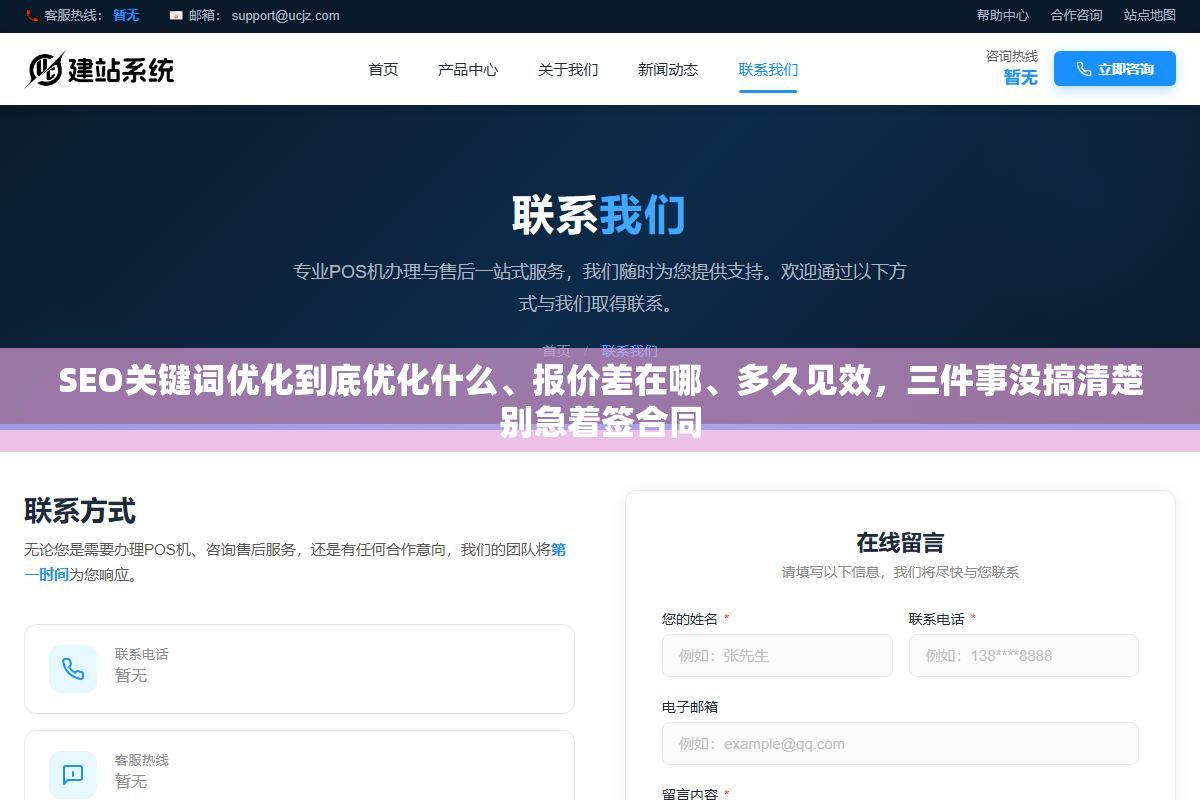Click the 联系电话 card
This screenshot has width=1200, height=800.
[299, 669]
